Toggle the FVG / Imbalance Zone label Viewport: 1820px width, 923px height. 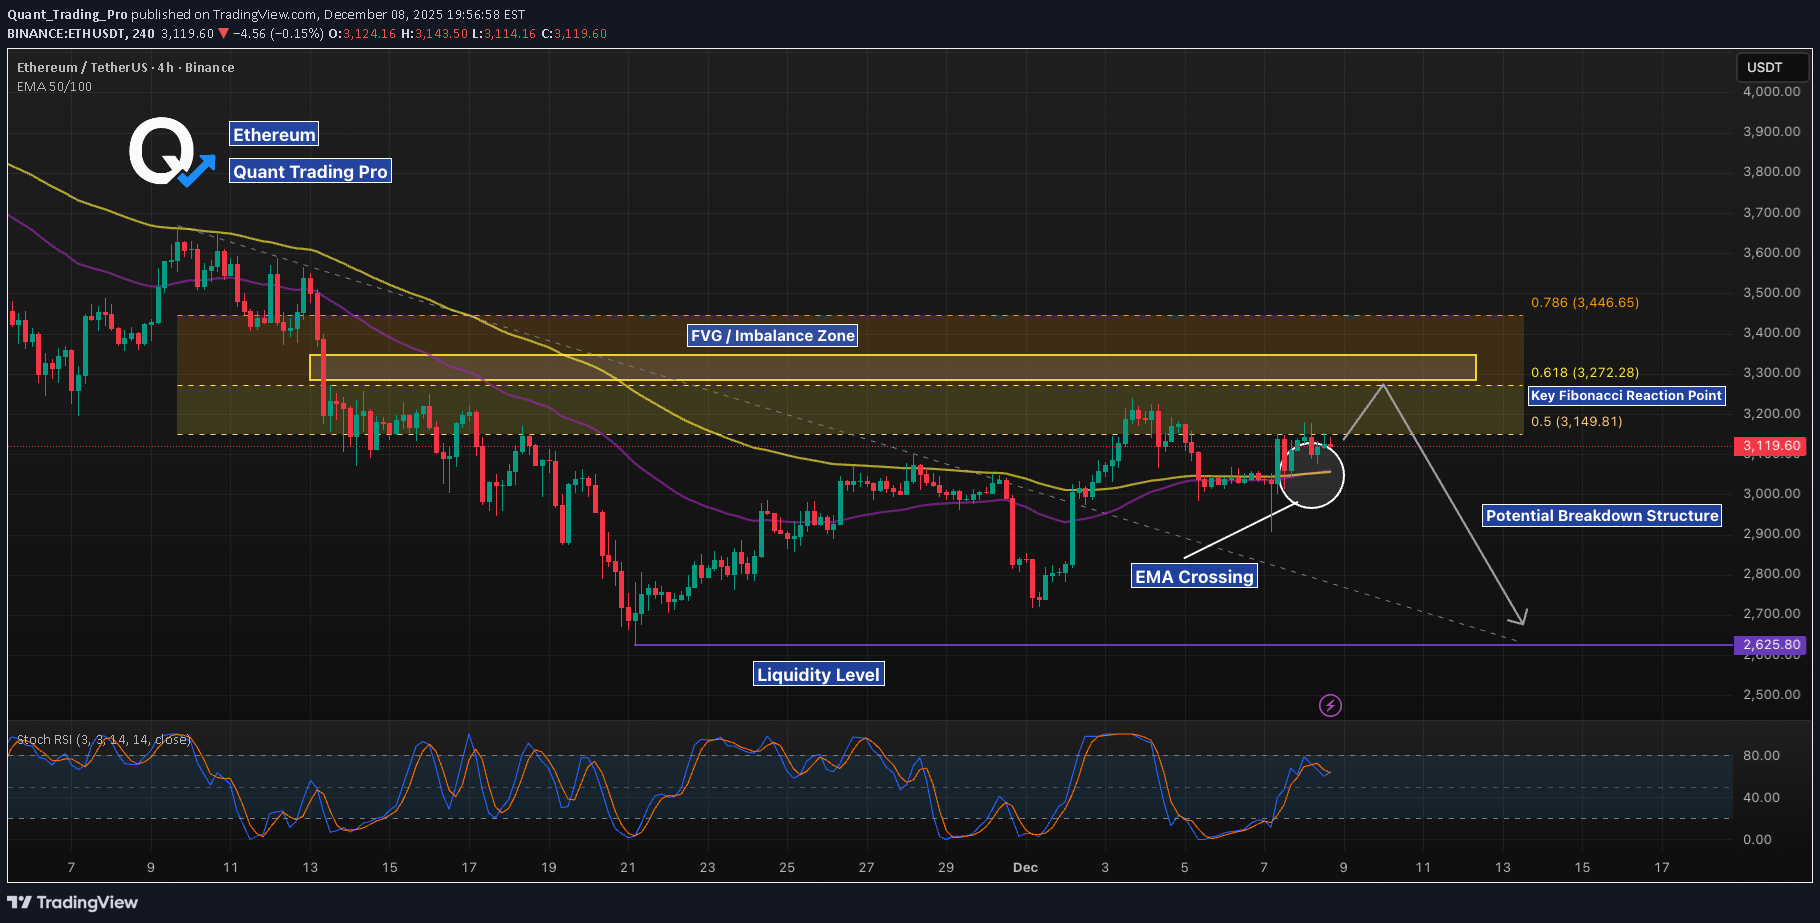pos(771,335)
